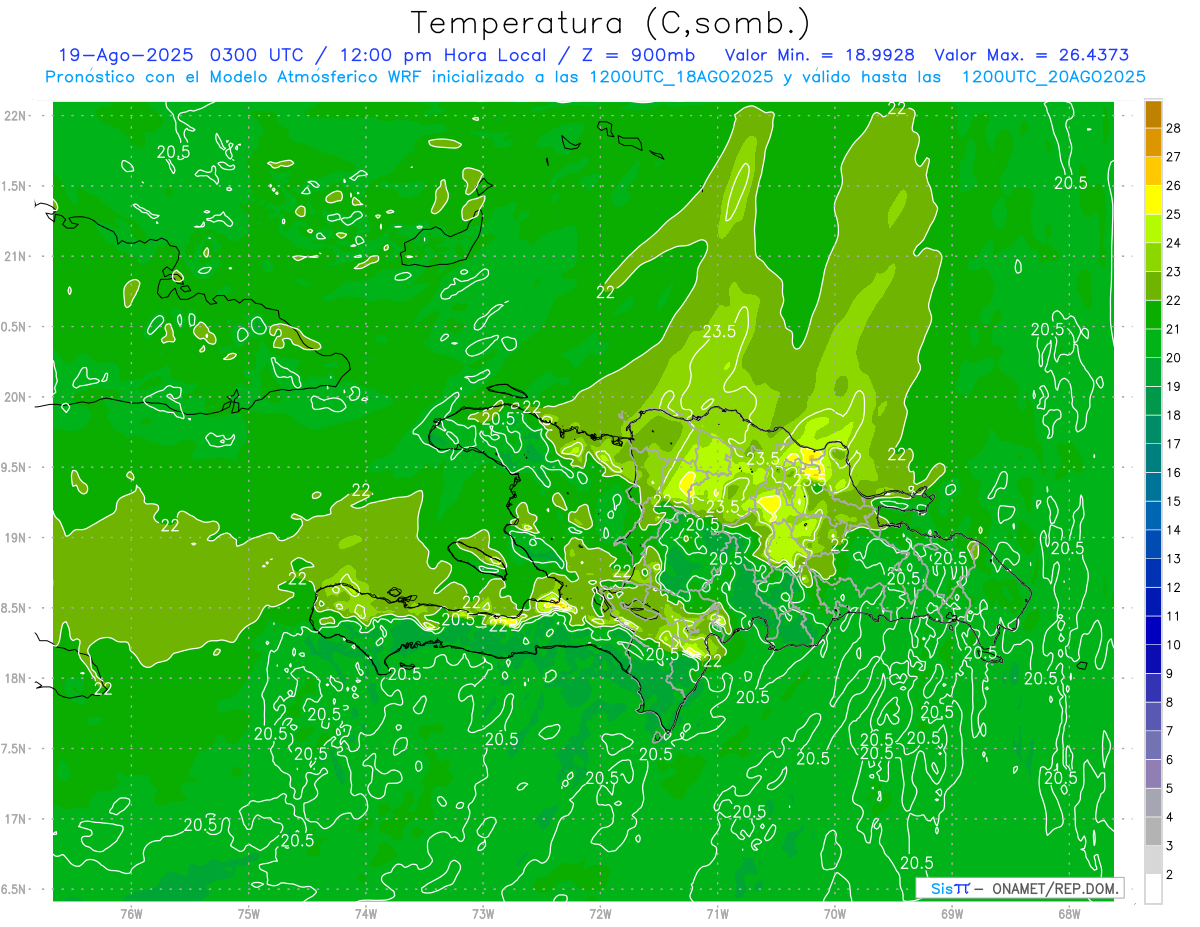This screenshot has width=1200, height=927.
Task: Select the "19-Ago-2025" date text
Action: (126, 55)
